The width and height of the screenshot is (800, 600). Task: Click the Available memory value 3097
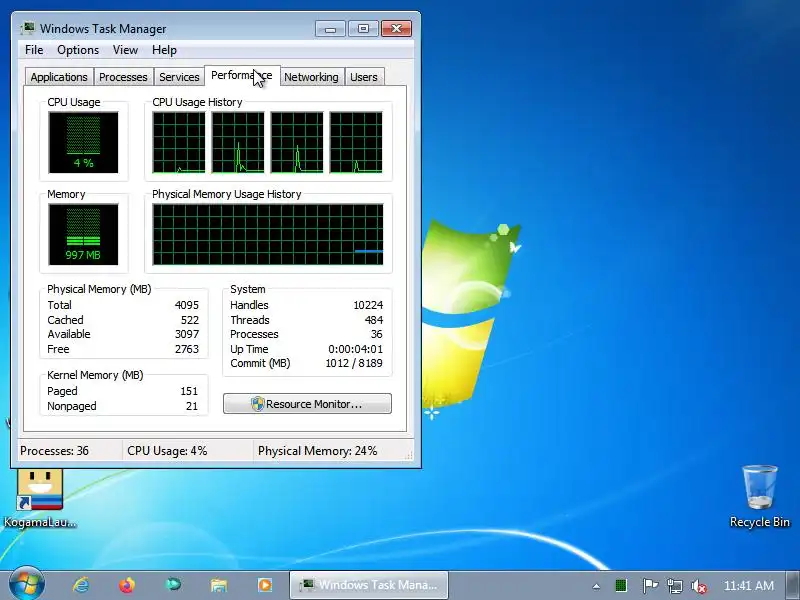[x=187, y=334]
